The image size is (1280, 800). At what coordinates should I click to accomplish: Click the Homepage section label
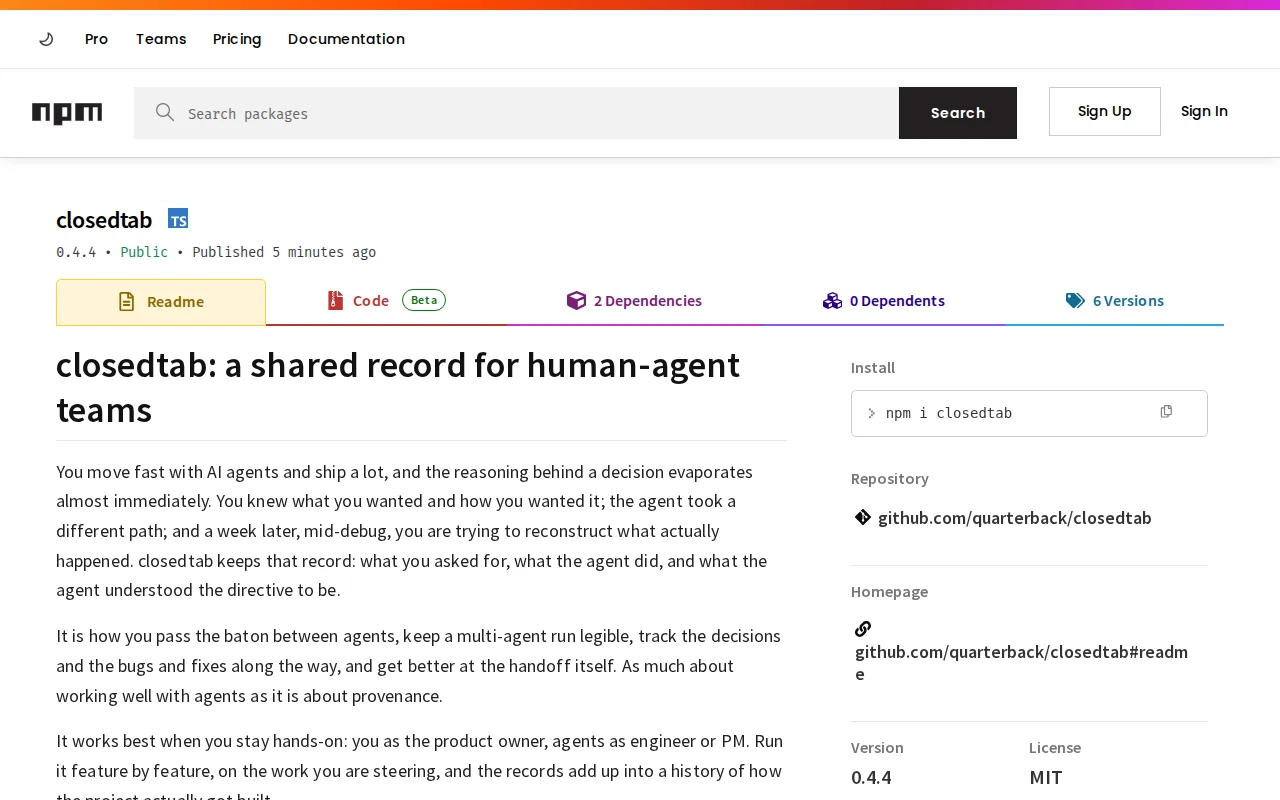tap(889, 592)
